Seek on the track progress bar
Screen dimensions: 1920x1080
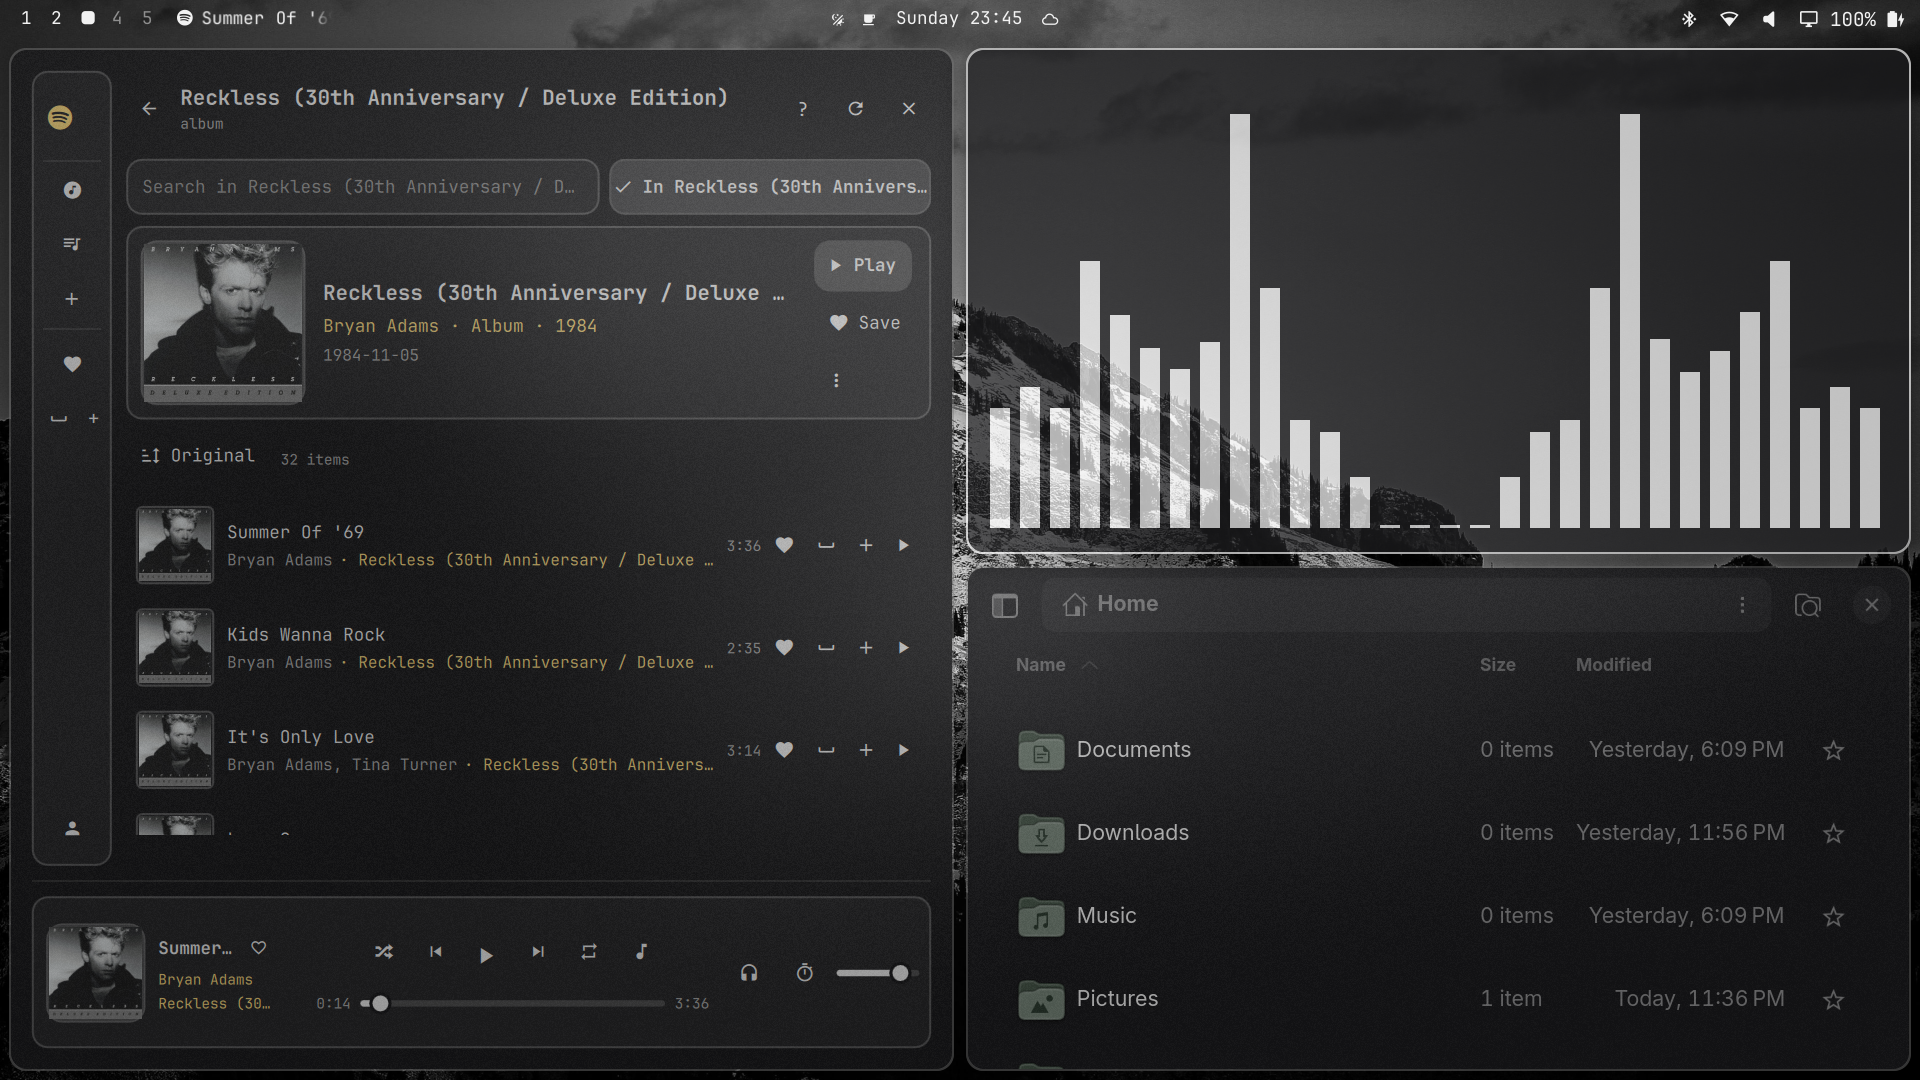pyautogui.click(x=512, y=1003)
